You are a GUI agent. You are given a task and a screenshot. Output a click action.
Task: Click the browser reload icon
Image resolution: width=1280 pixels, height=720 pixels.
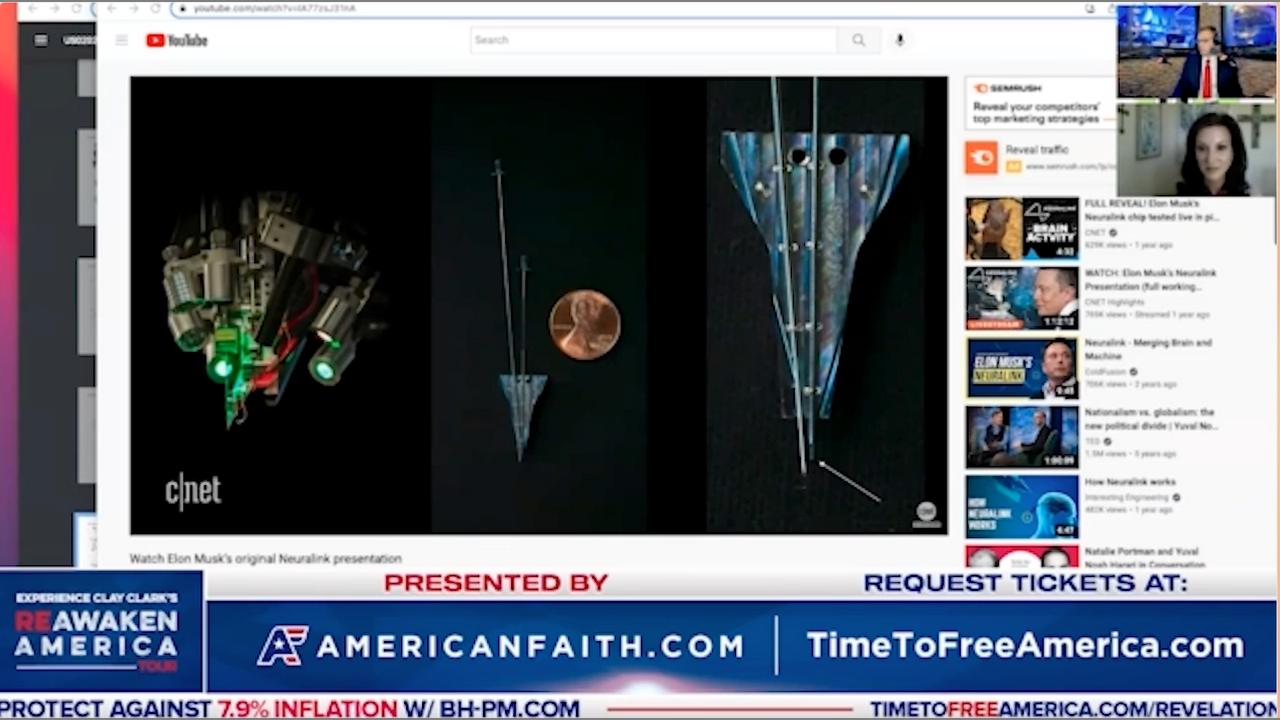(155, 8)
